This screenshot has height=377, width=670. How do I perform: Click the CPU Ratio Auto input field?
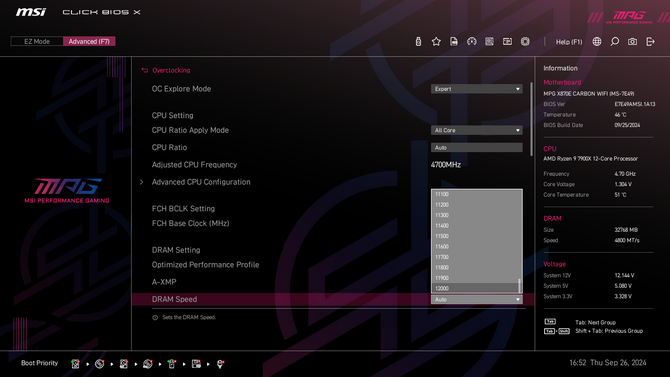pos(476,147)
